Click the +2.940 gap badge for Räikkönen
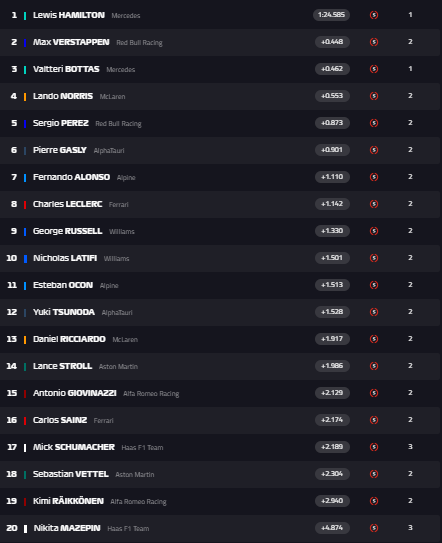 click(x=332, y=501)
